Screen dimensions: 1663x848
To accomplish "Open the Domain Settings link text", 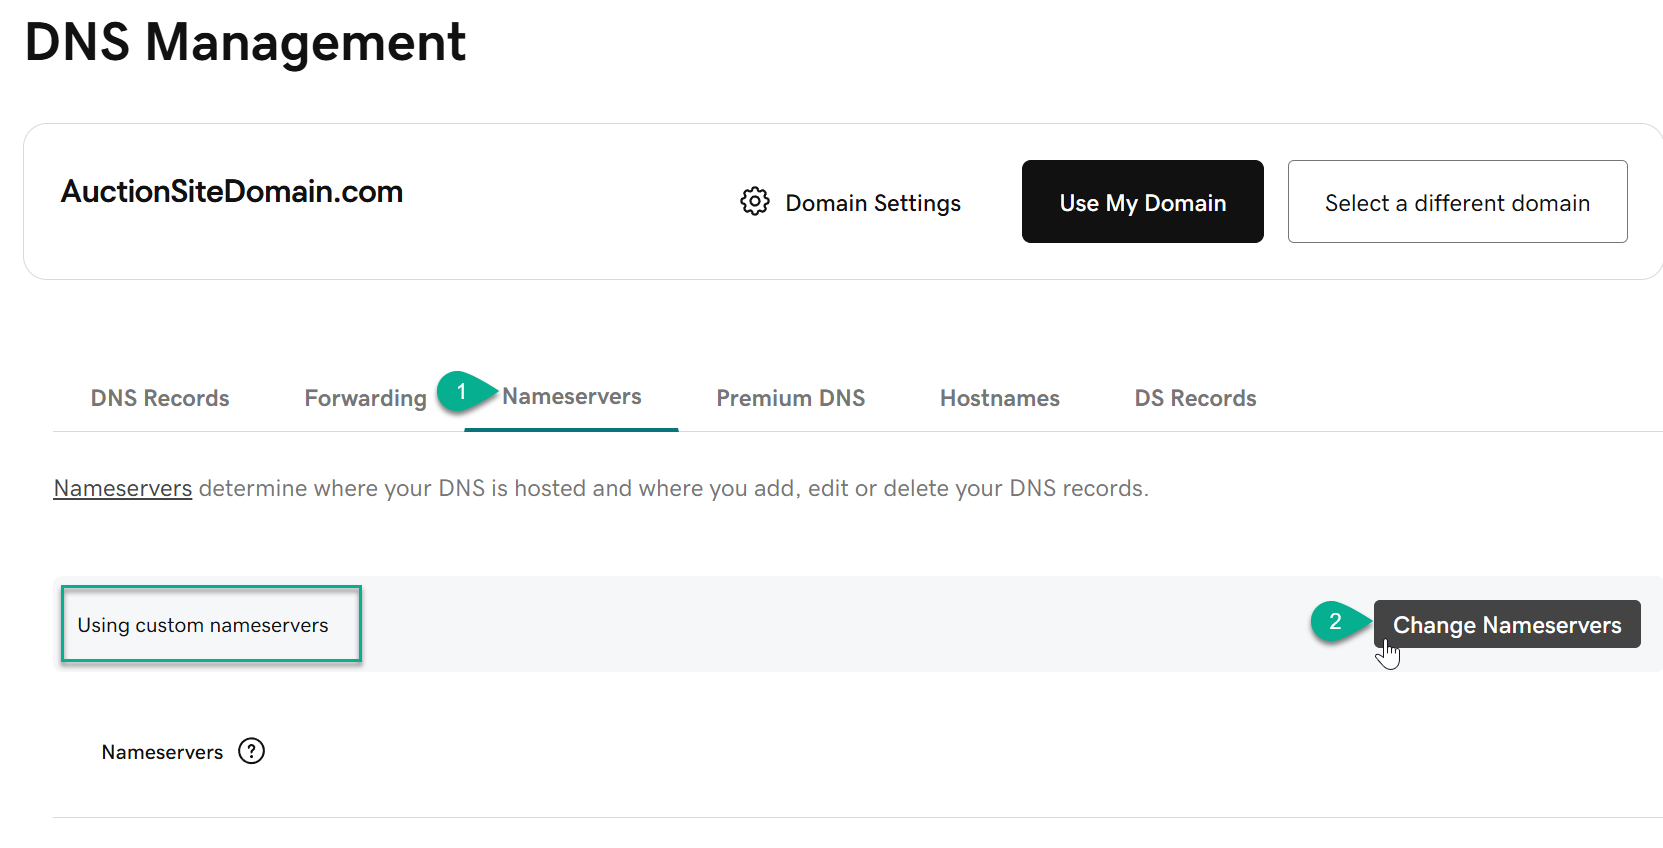I will [x=873, y=203].
